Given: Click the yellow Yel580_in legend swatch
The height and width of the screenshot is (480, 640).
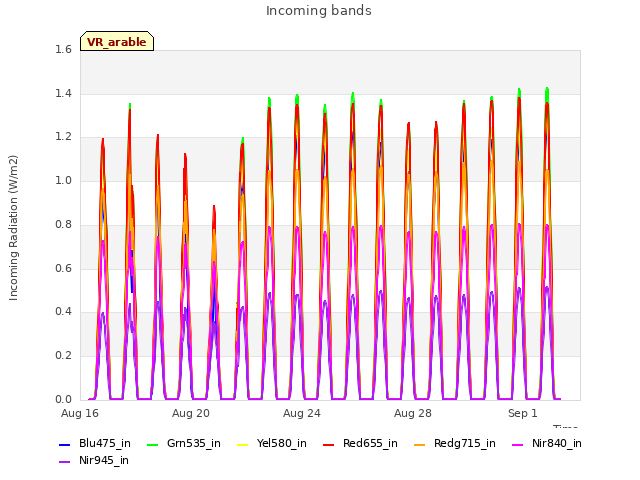Looking at the screenshot, I should point(242,444).
